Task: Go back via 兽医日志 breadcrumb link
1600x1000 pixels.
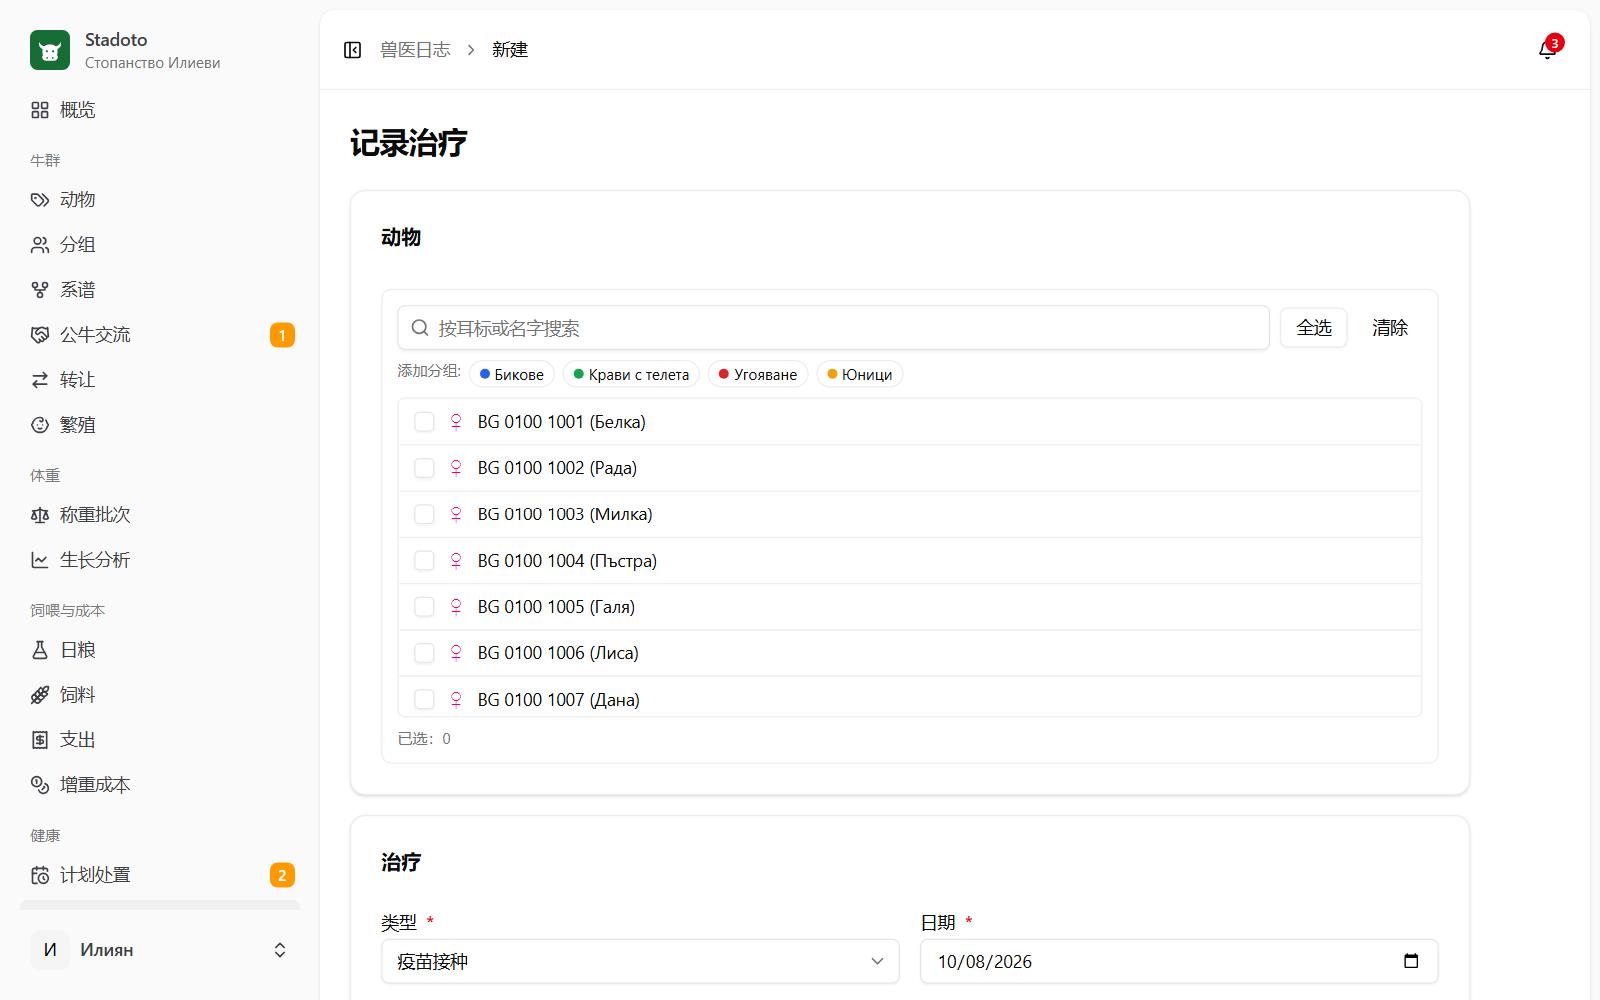Action: pyautogui.click(x=415, y=50)
